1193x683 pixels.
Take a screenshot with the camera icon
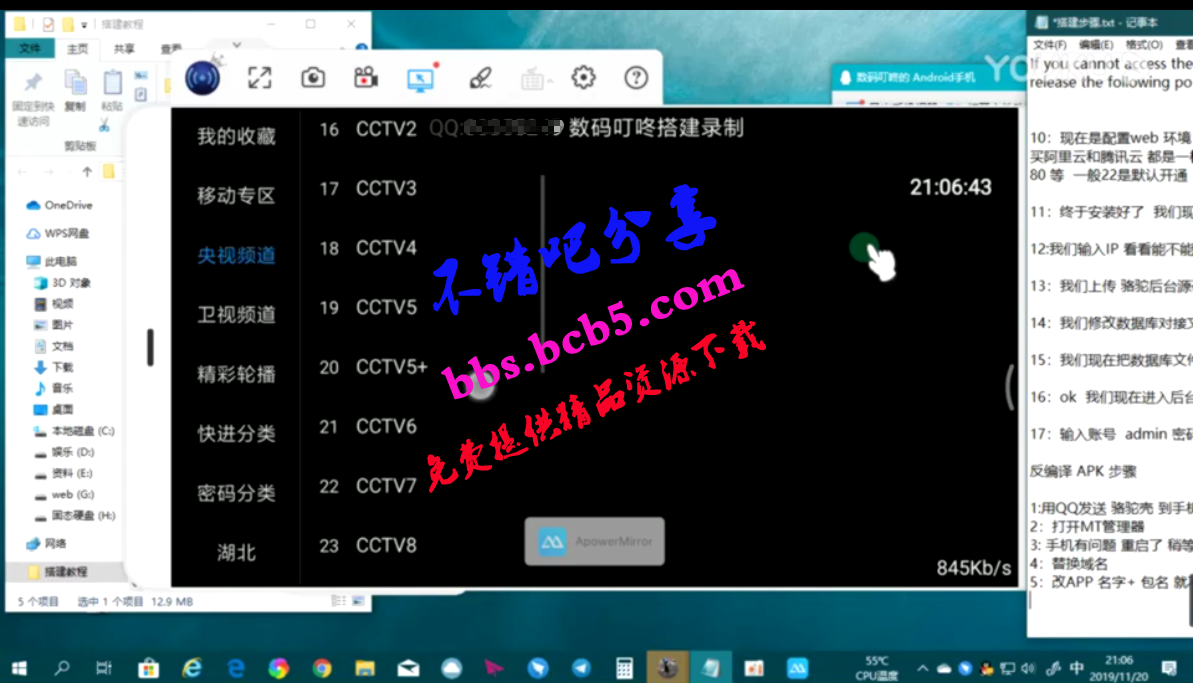point(314,78)
